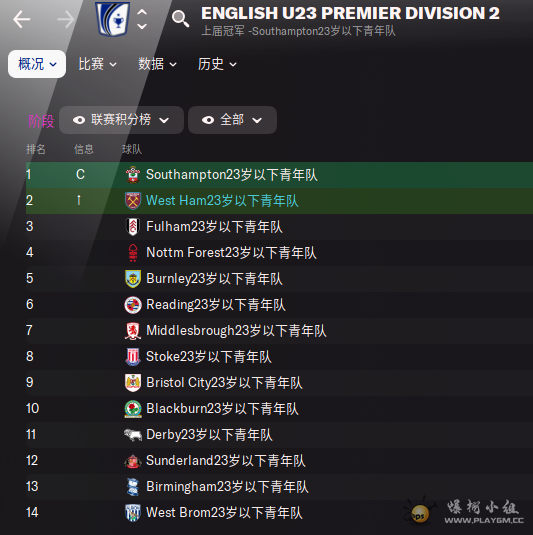Step to next competition with up arrow
The height and width of the screenshot is (535, 533).
[142, 12]
